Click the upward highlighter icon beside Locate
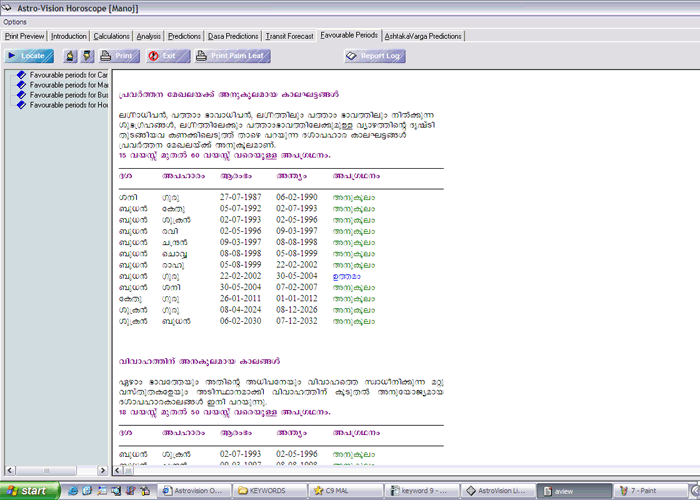Viewport: 700px width, 500px height. (x=70, y=56)
